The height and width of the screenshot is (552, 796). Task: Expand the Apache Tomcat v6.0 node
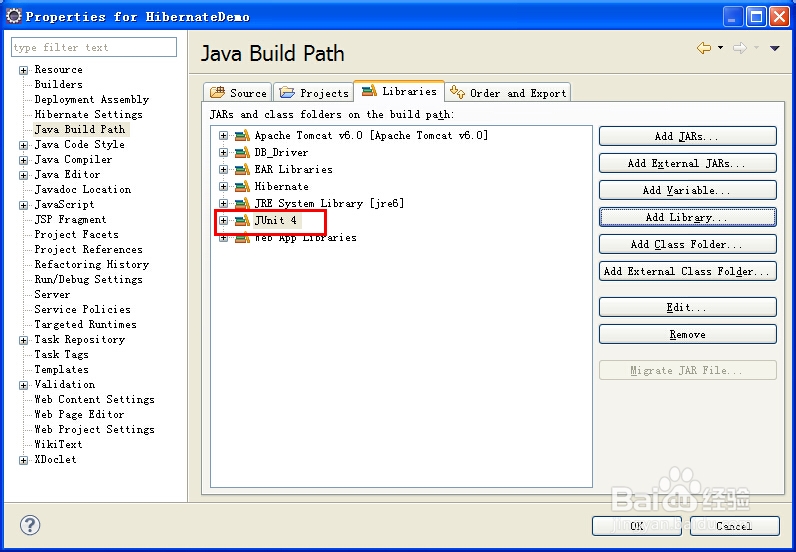223,135
